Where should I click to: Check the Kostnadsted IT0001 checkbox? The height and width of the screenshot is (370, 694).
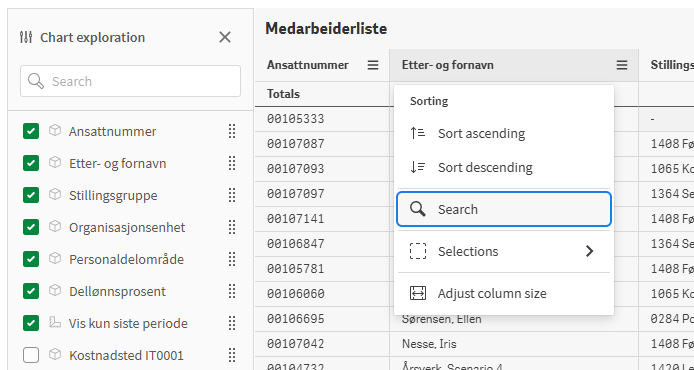(31, 355)
